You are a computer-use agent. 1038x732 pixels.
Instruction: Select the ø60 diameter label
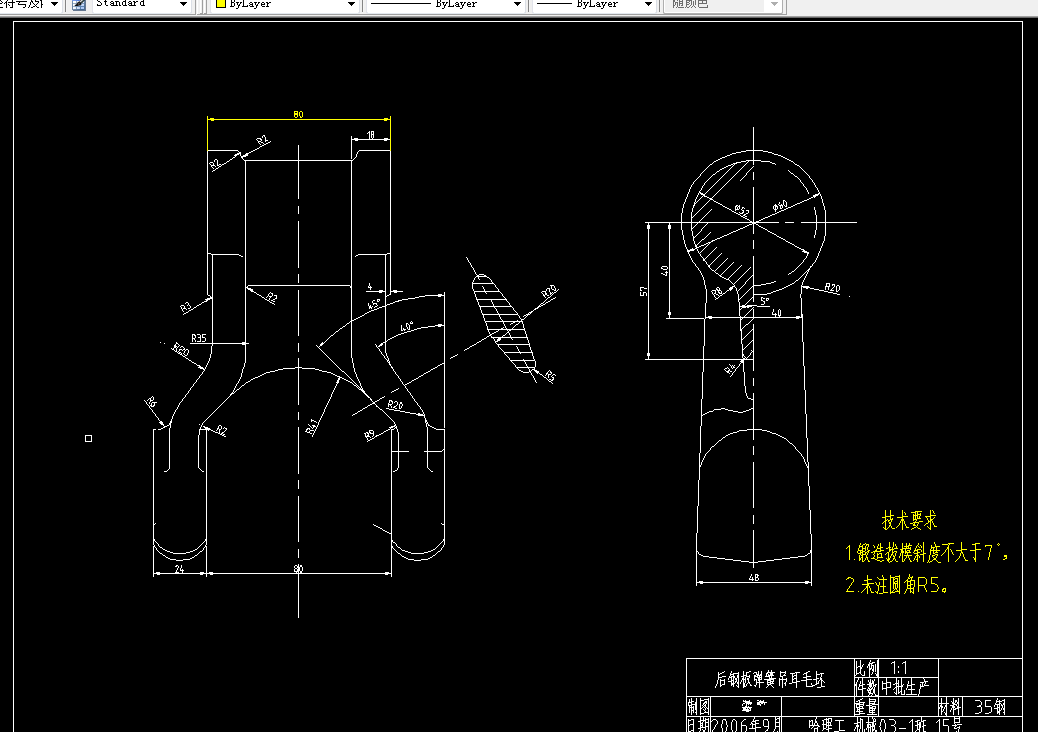tap(780, 206)
